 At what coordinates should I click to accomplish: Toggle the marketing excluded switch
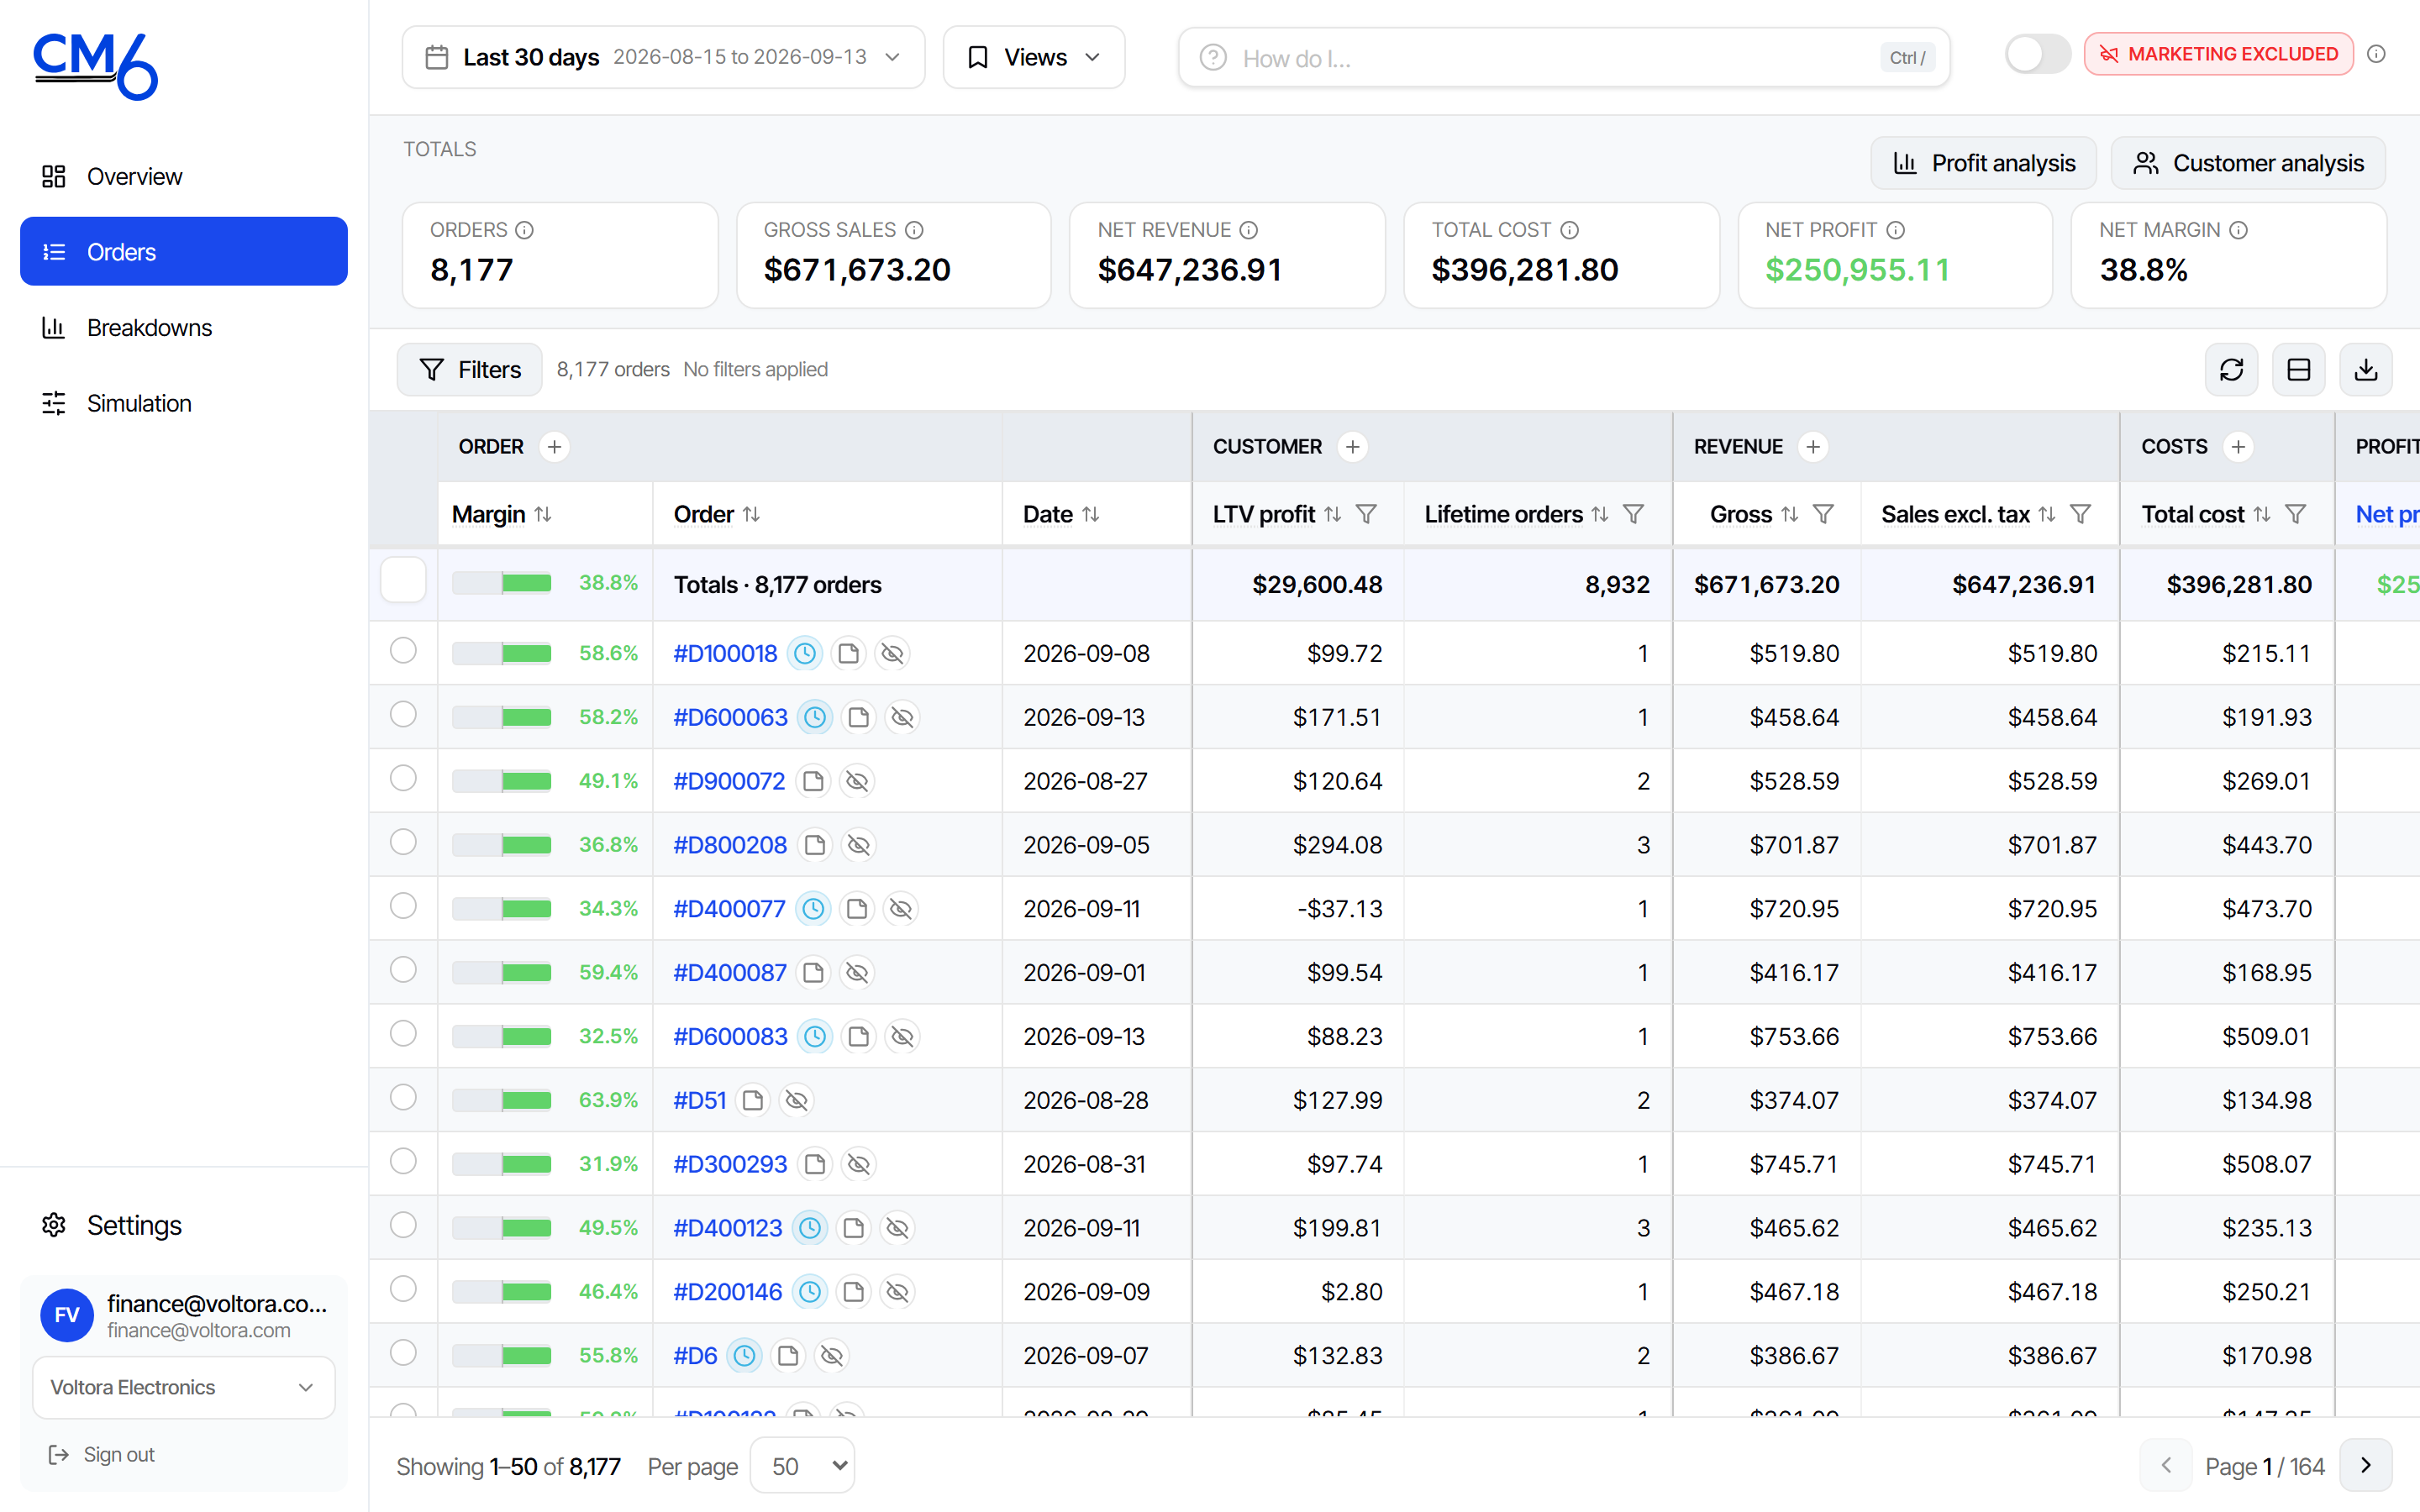(2037, 54)
